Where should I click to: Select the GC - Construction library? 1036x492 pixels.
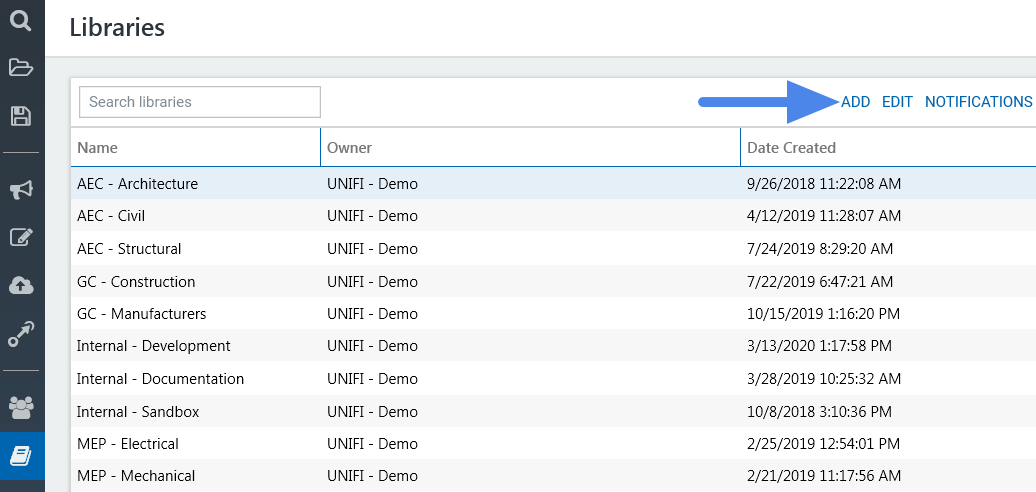click(x=136, y=282)
